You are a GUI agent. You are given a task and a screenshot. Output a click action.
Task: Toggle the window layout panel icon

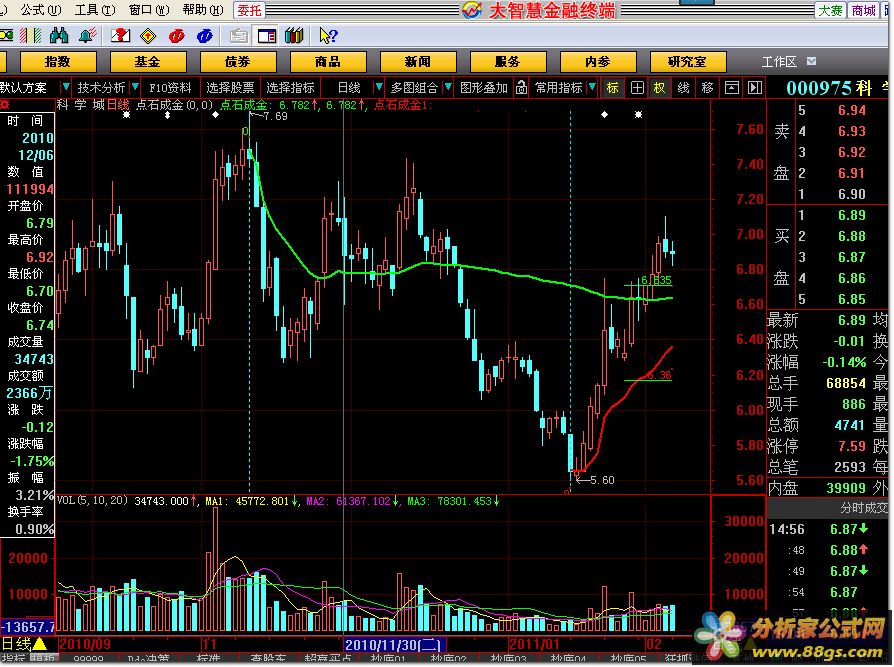pos(266,36)
